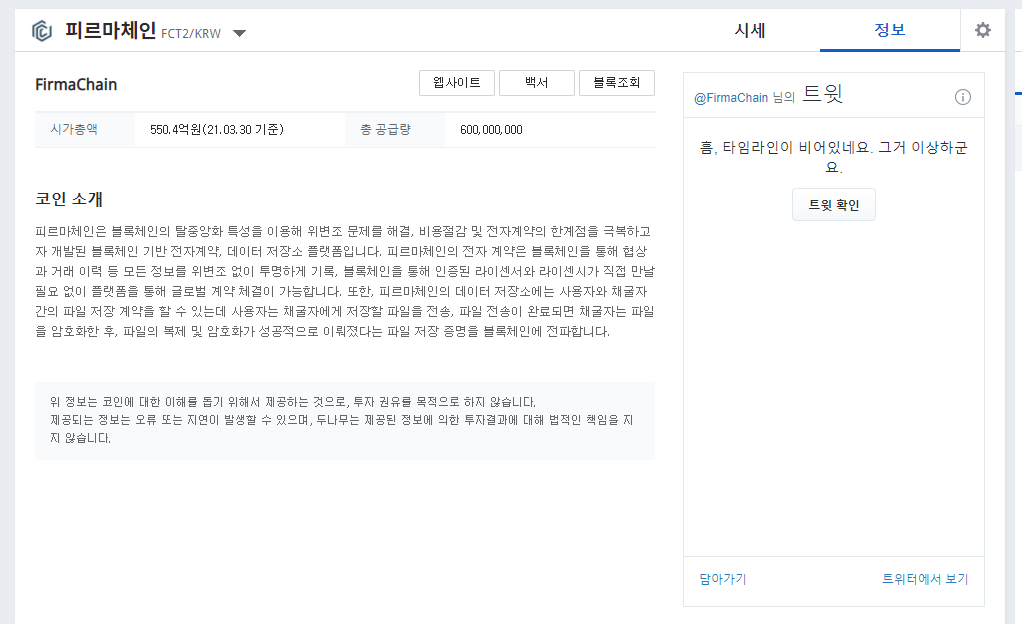Click the 600,000,000 supply value
Screen dimensions: 1022x624
(491, 130)
